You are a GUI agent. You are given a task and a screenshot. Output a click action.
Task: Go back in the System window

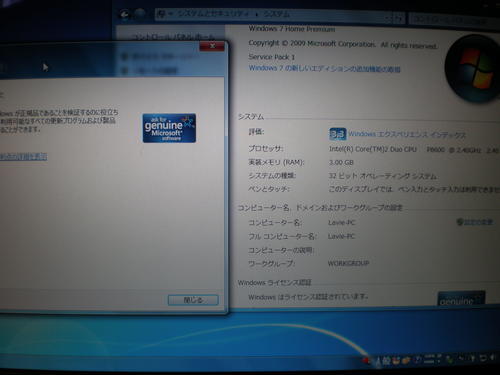pos(125,14)
